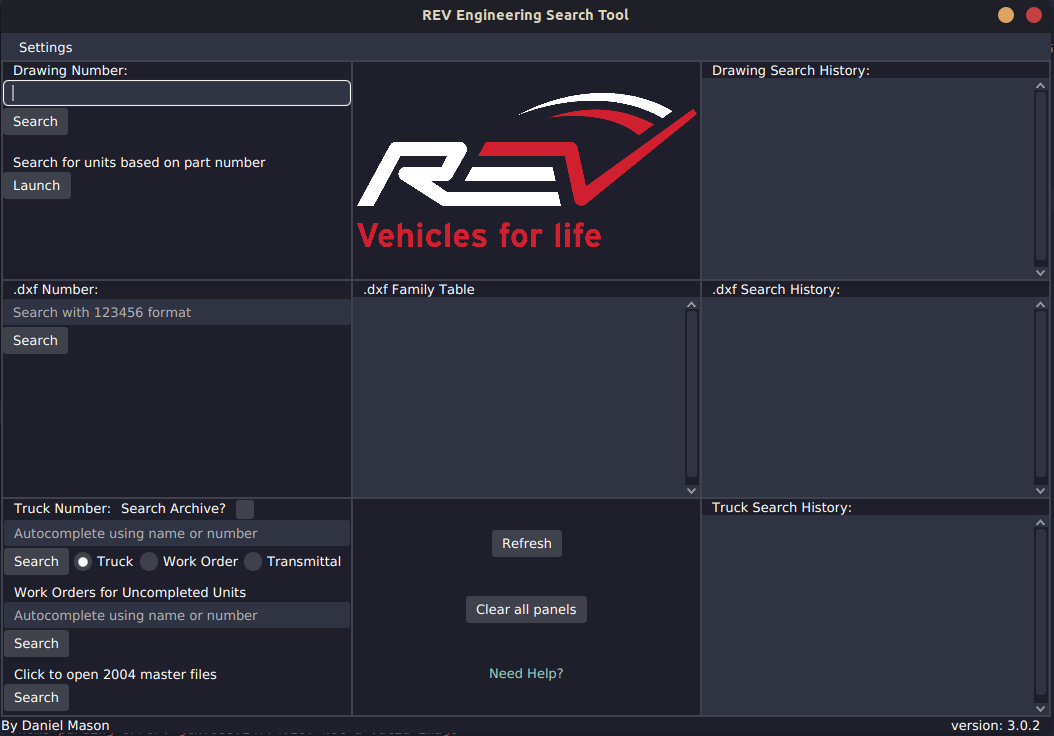Click the version: 3.0.2 status text

click(x=995, y=726)
